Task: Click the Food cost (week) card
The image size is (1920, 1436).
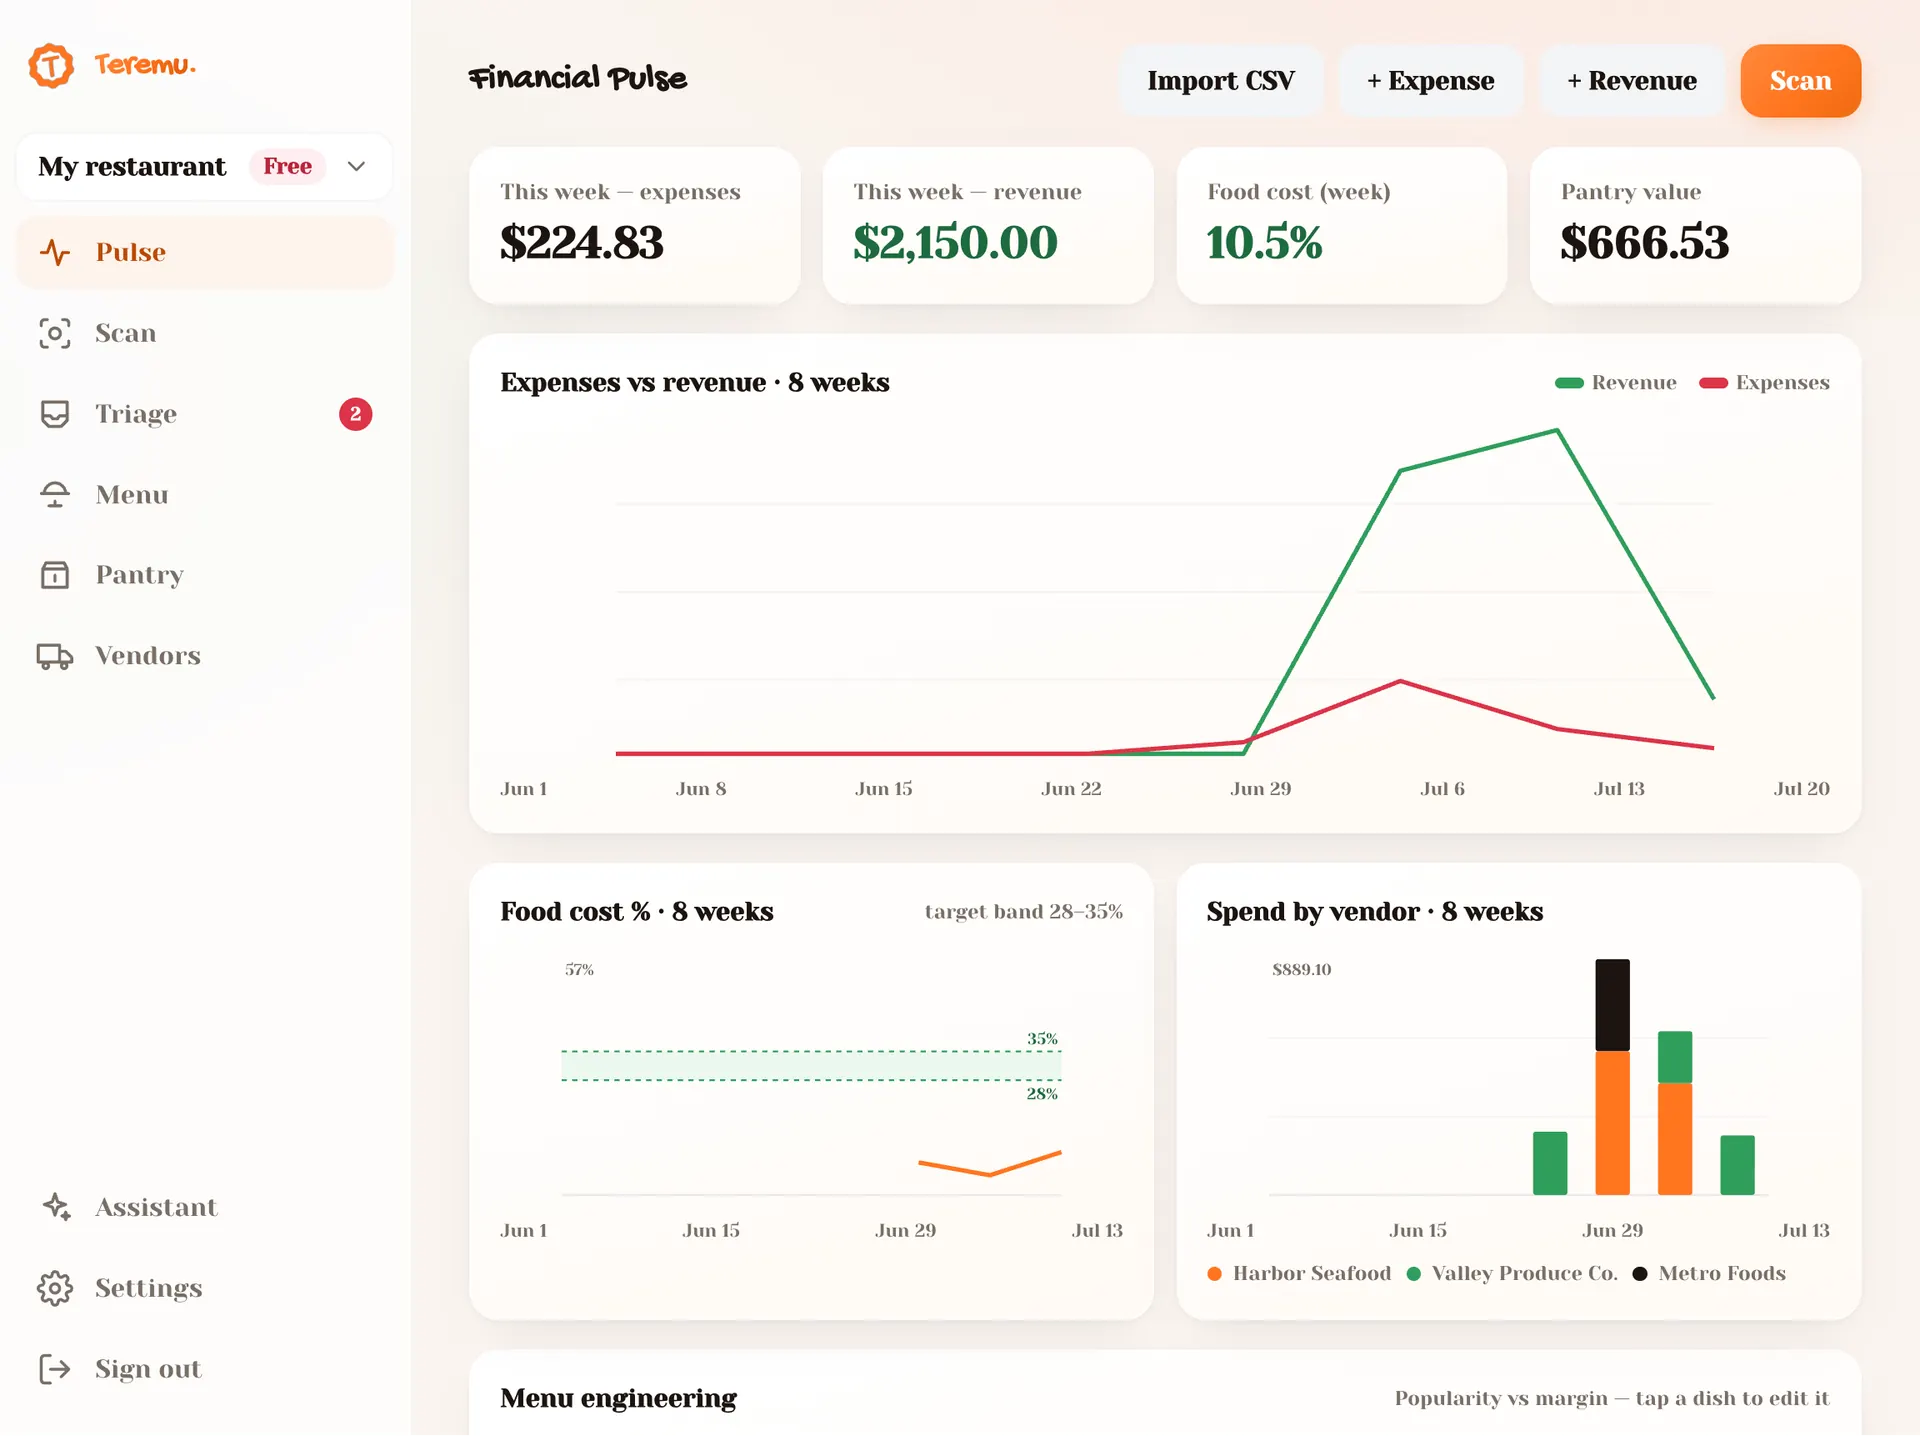Action: (1342, 226)
